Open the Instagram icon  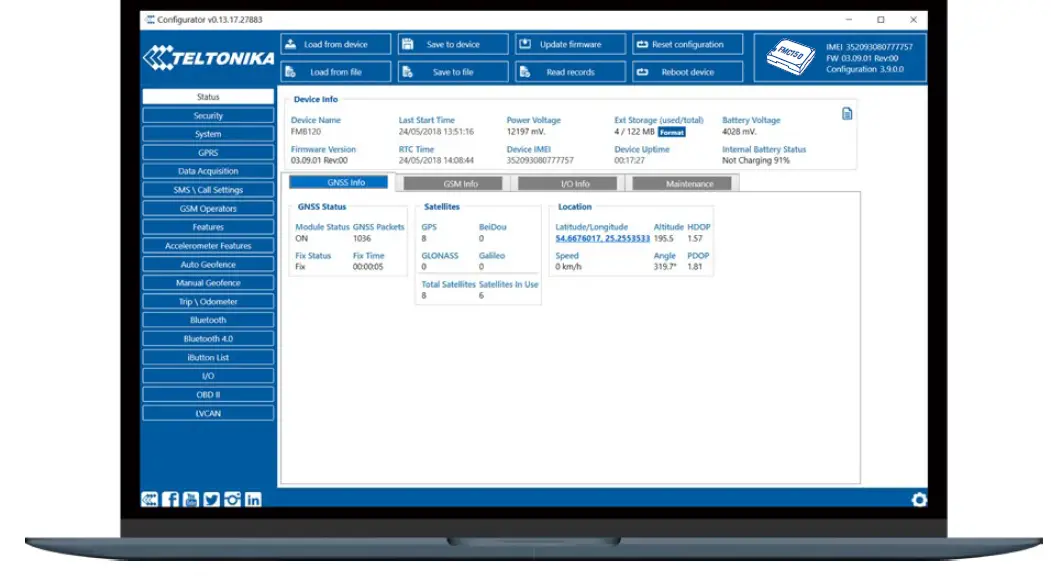(x=232, y=500)
